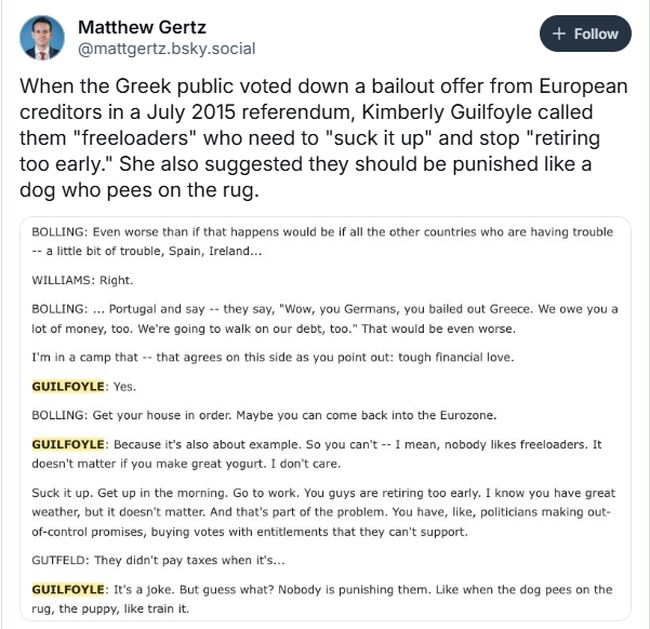Screen dimensions: 650x629
Task: Click the 'Suck it up. Get up' paragraph
Action: pos(323,512)
